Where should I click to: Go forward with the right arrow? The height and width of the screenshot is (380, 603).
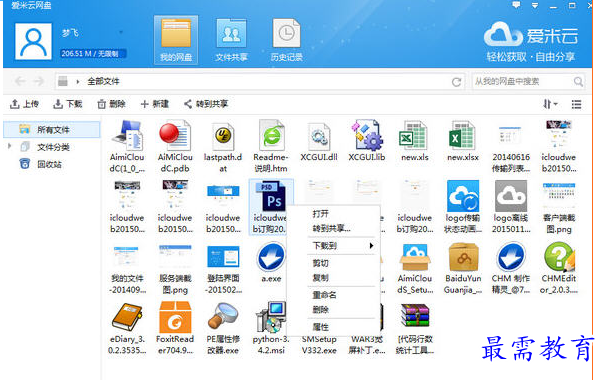(x=38, y=82)
